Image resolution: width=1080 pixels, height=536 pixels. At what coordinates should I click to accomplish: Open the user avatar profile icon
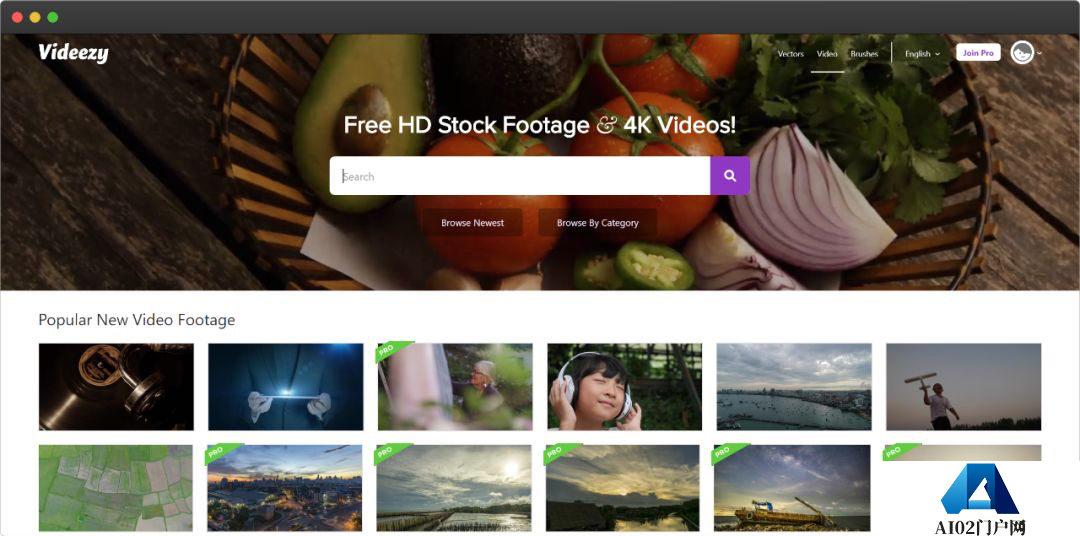pyautogui.click(x=1022, y=52)
